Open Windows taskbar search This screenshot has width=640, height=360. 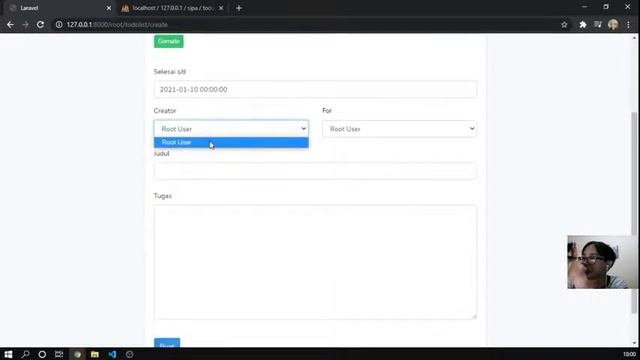click(x=25, y=354)
